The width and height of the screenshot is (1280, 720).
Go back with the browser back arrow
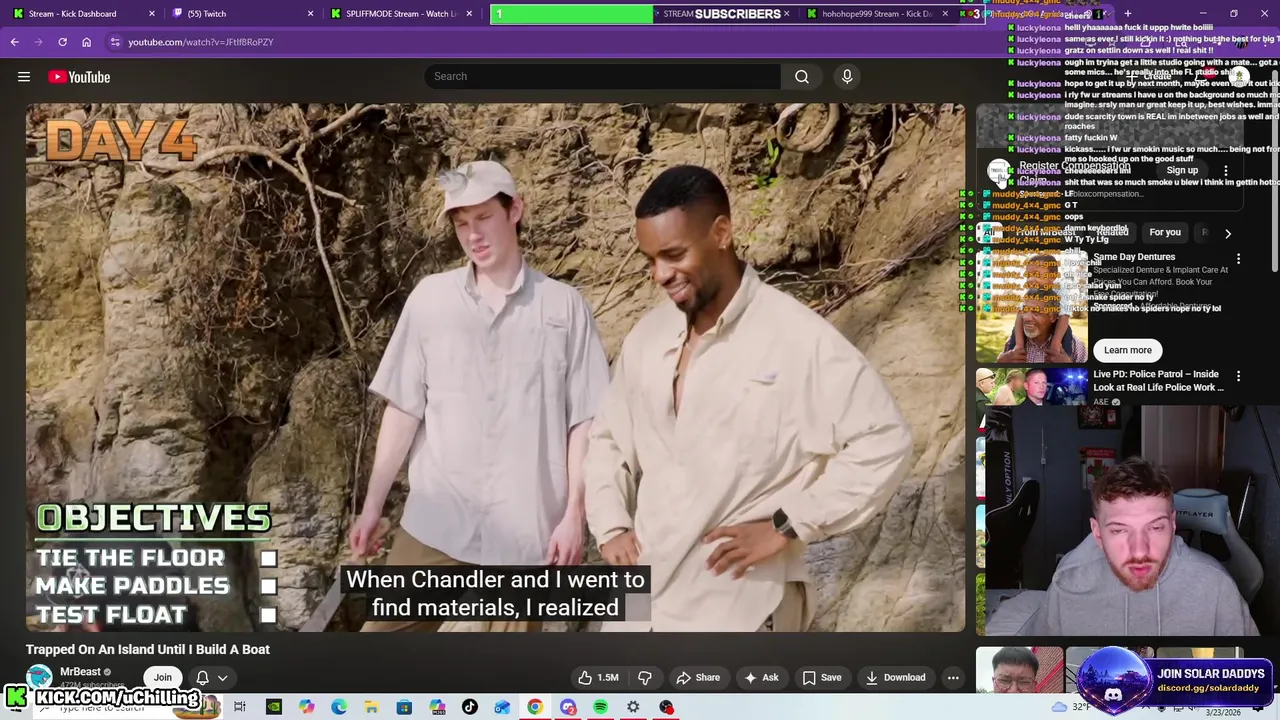point(14,42)
